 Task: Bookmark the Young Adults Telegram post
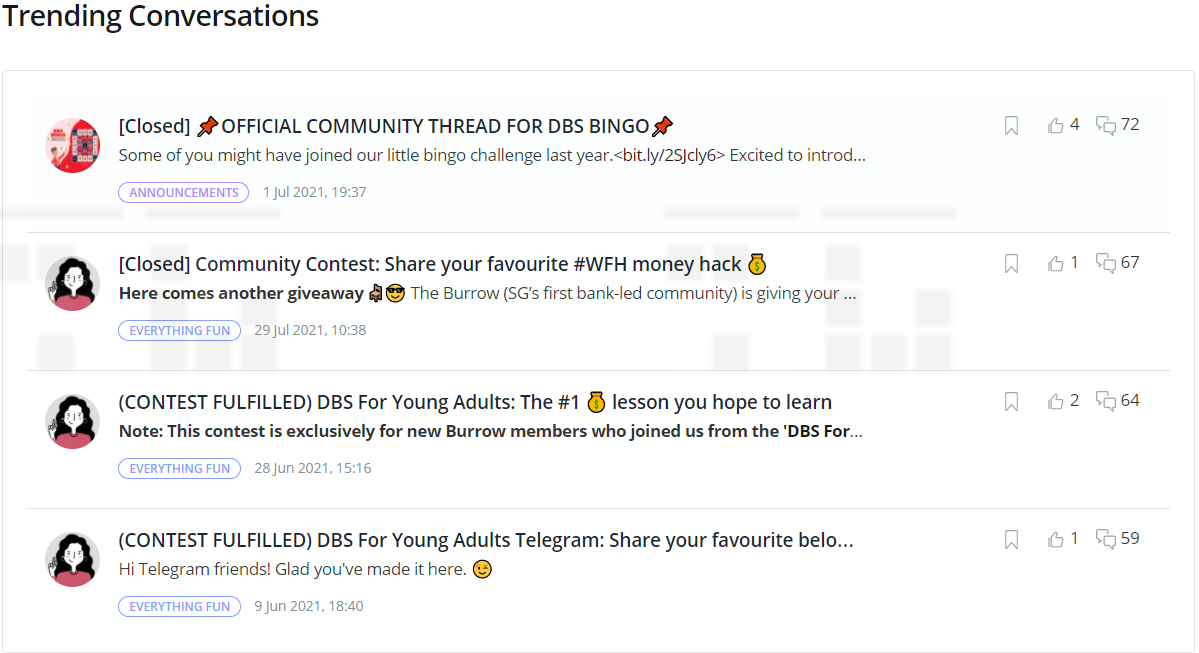[x=1011, y=539]
